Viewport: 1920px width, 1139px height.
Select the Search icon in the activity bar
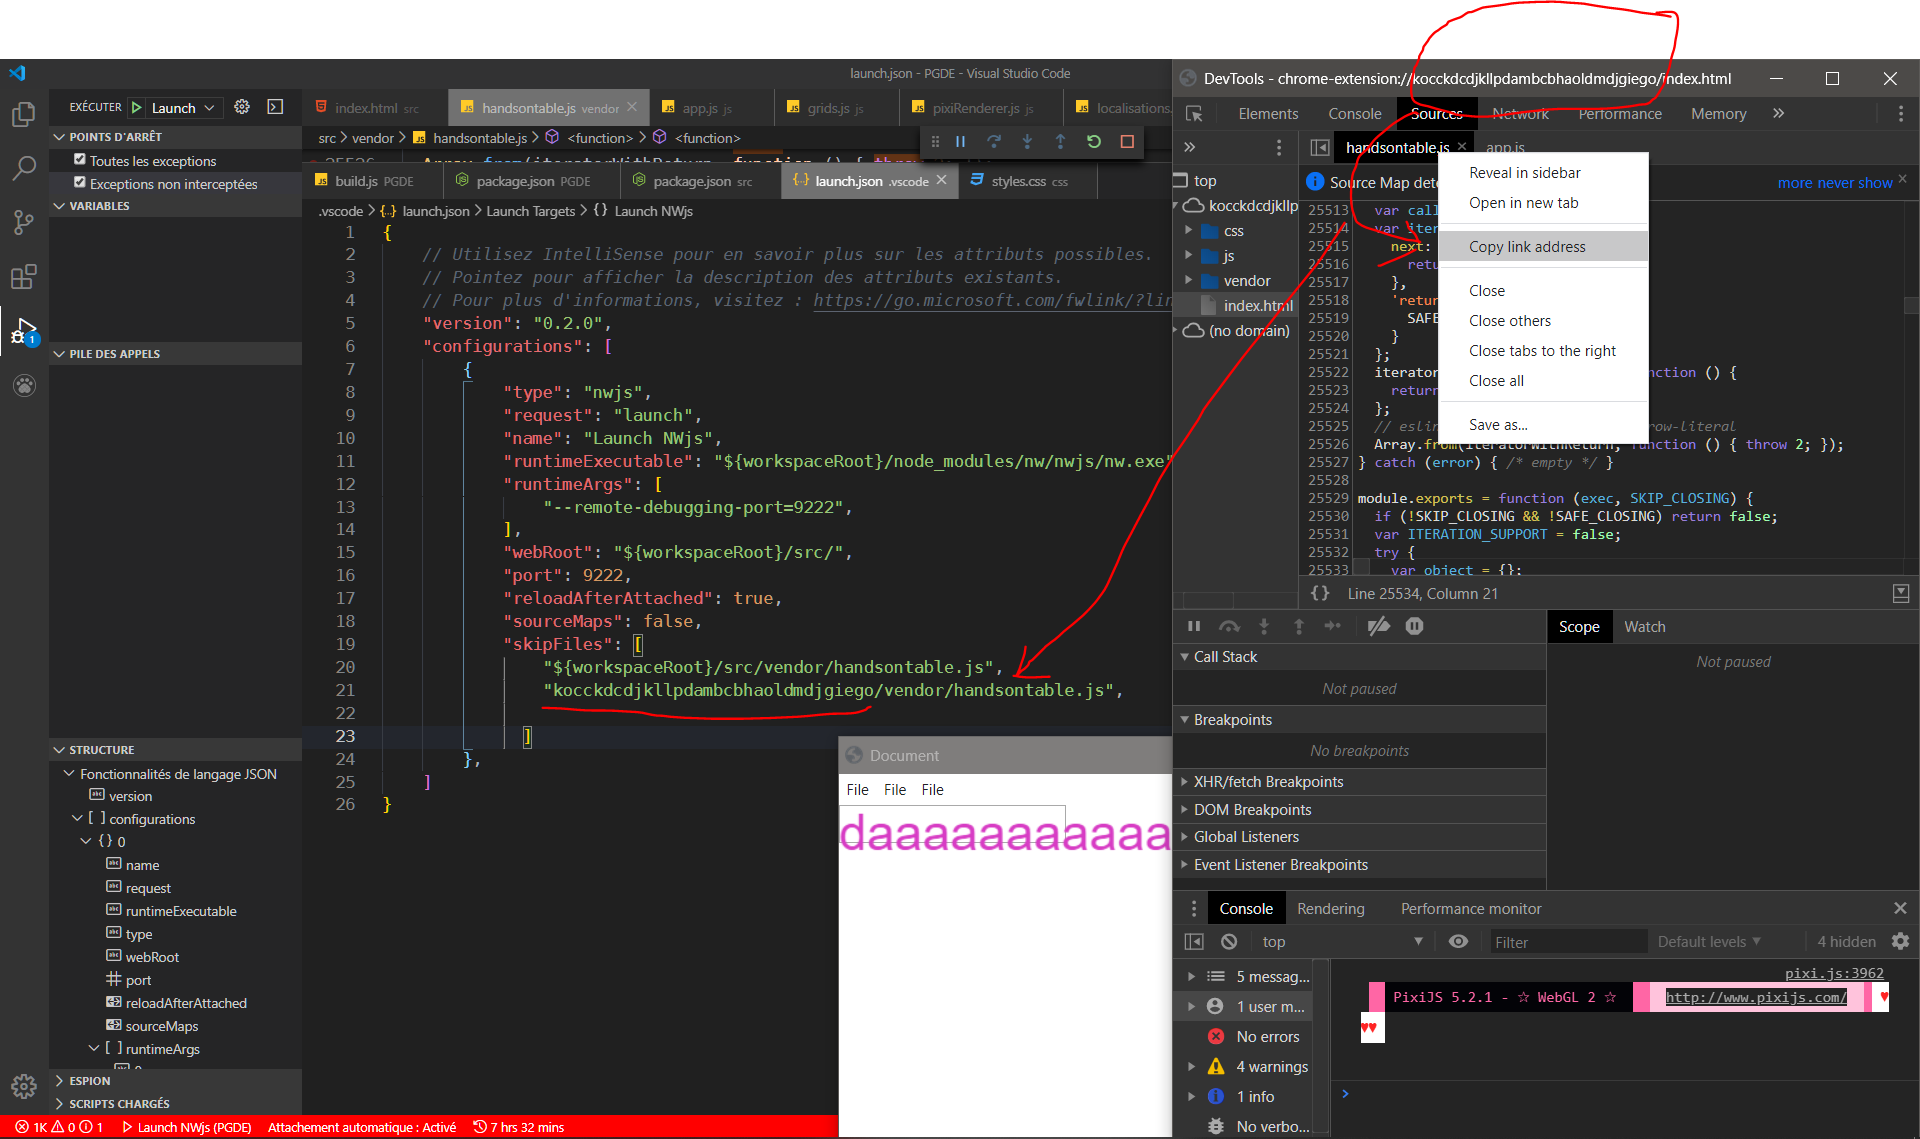pos(24,167)
